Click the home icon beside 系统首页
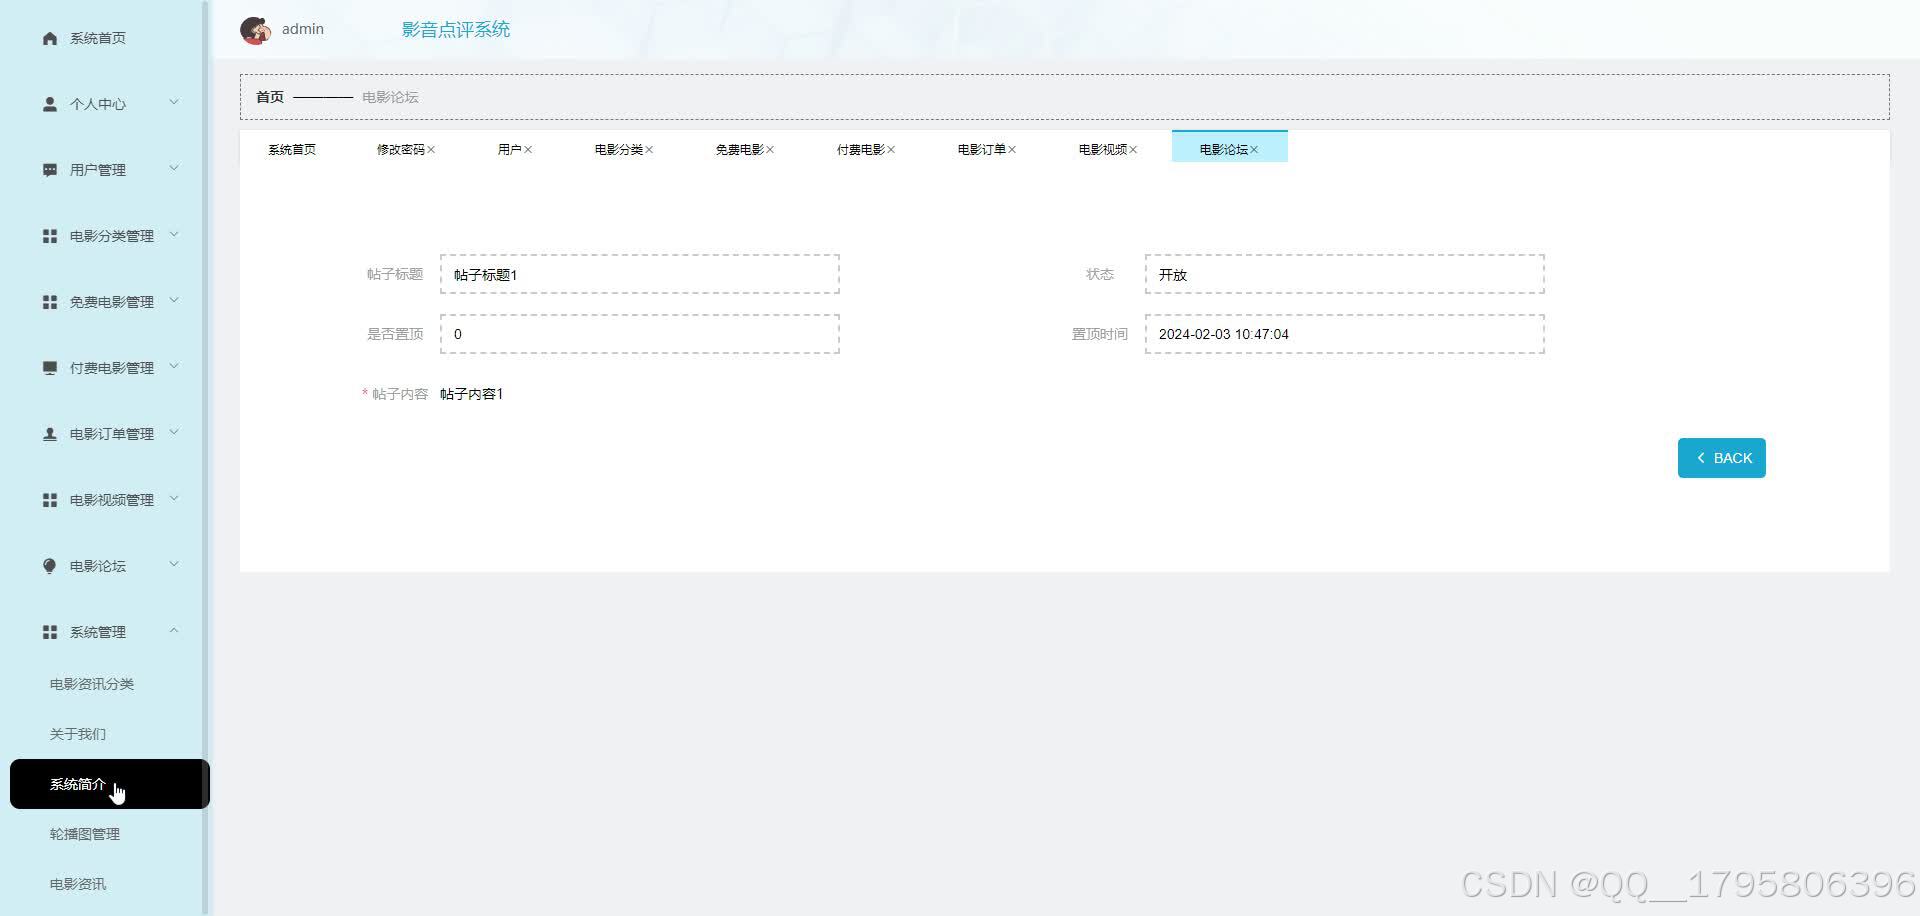1920x916 pixels. pos(50,38)
